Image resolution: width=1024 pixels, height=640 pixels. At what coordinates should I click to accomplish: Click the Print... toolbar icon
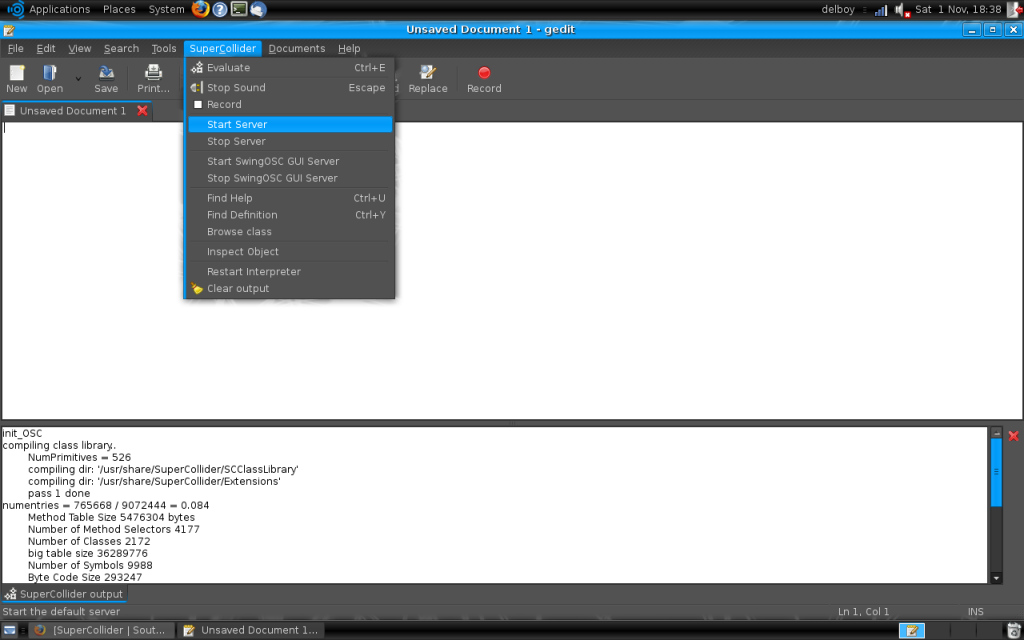coord(153,78)
